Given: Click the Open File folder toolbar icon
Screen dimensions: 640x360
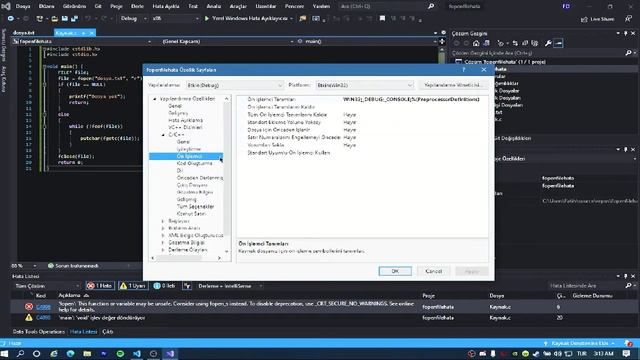Looking at the screenshot, I should [x=54, y=18].
